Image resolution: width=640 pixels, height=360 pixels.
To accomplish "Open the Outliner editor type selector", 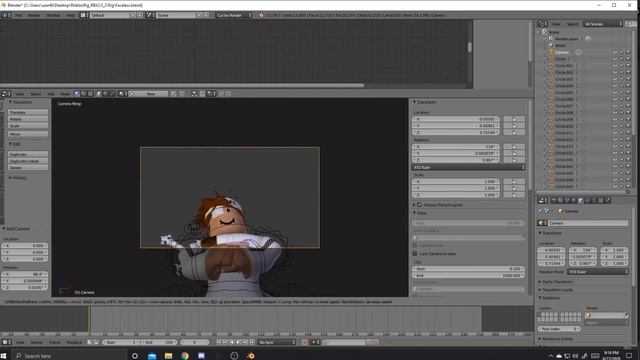I will pyautogui.click(x=542, y=24).
